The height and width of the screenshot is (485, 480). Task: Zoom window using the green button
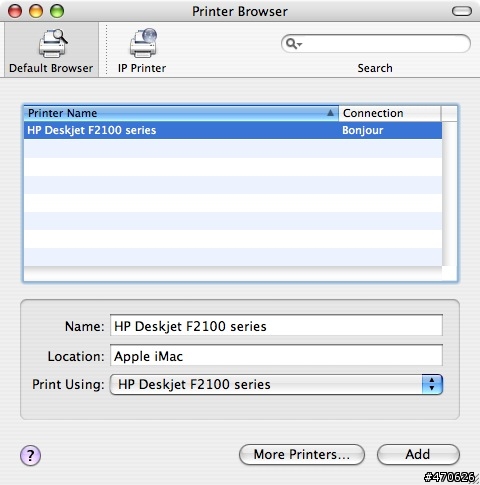click(x=57, y=11)
